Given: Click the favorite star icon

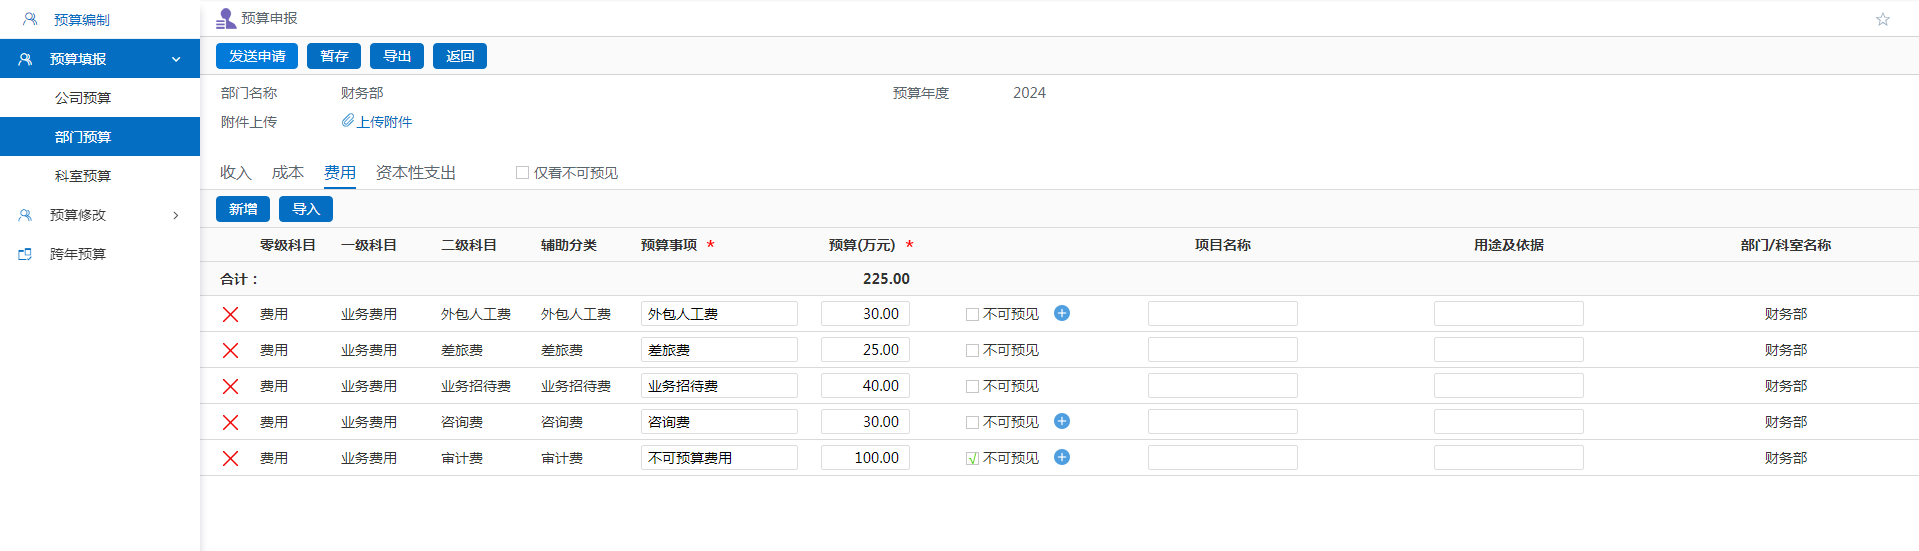Looking at the screenshot, I should (x=1882, y=19).
